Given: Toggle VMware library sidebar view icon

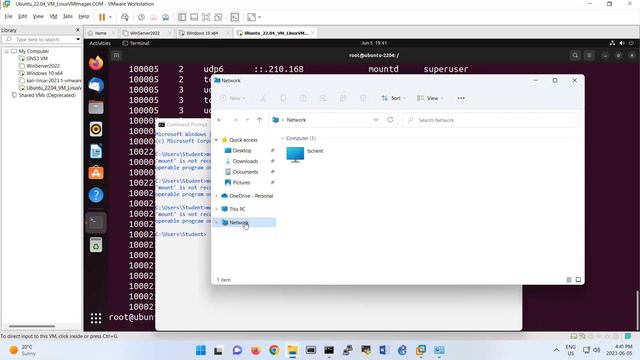Looking at the screenshot, I should [182, 17].
